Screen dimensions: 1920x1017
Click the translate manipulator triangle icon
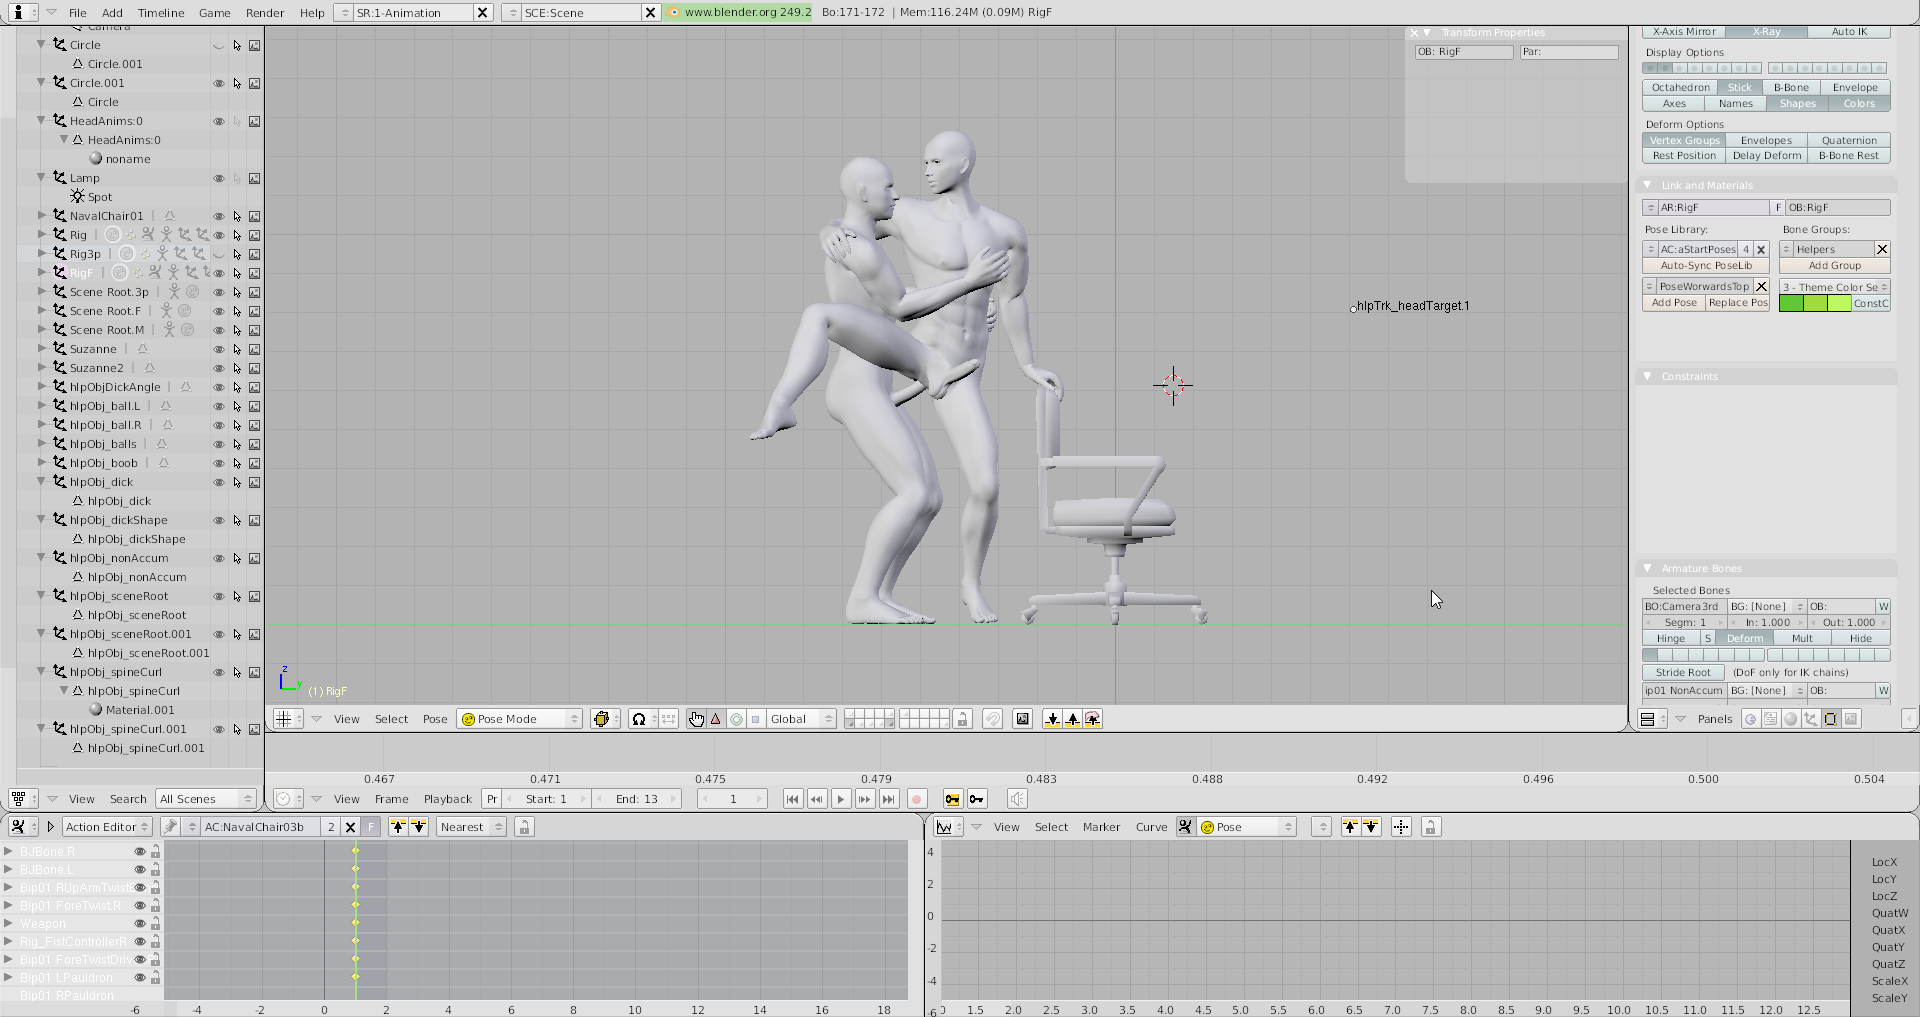click(716, 719)
